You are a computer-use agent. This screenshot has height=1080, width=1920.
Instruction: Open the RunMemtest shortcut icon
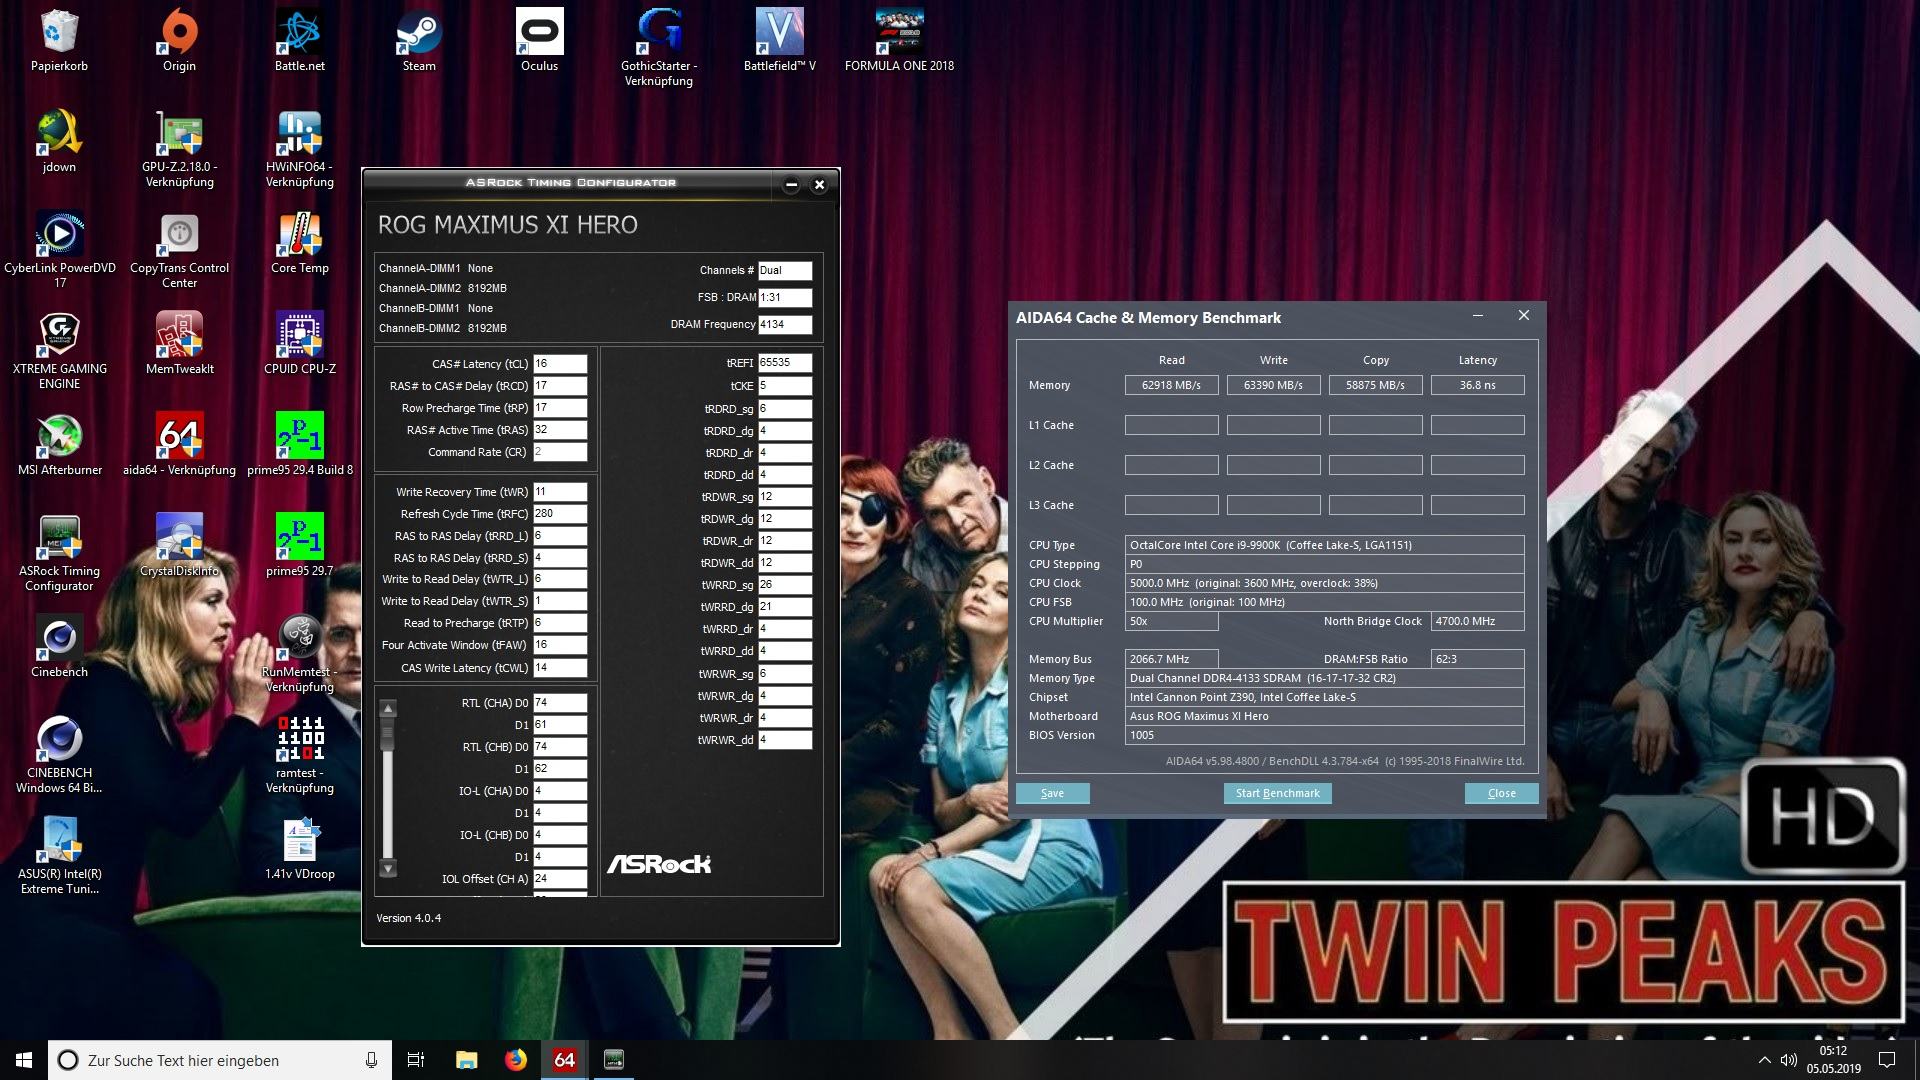299,654
